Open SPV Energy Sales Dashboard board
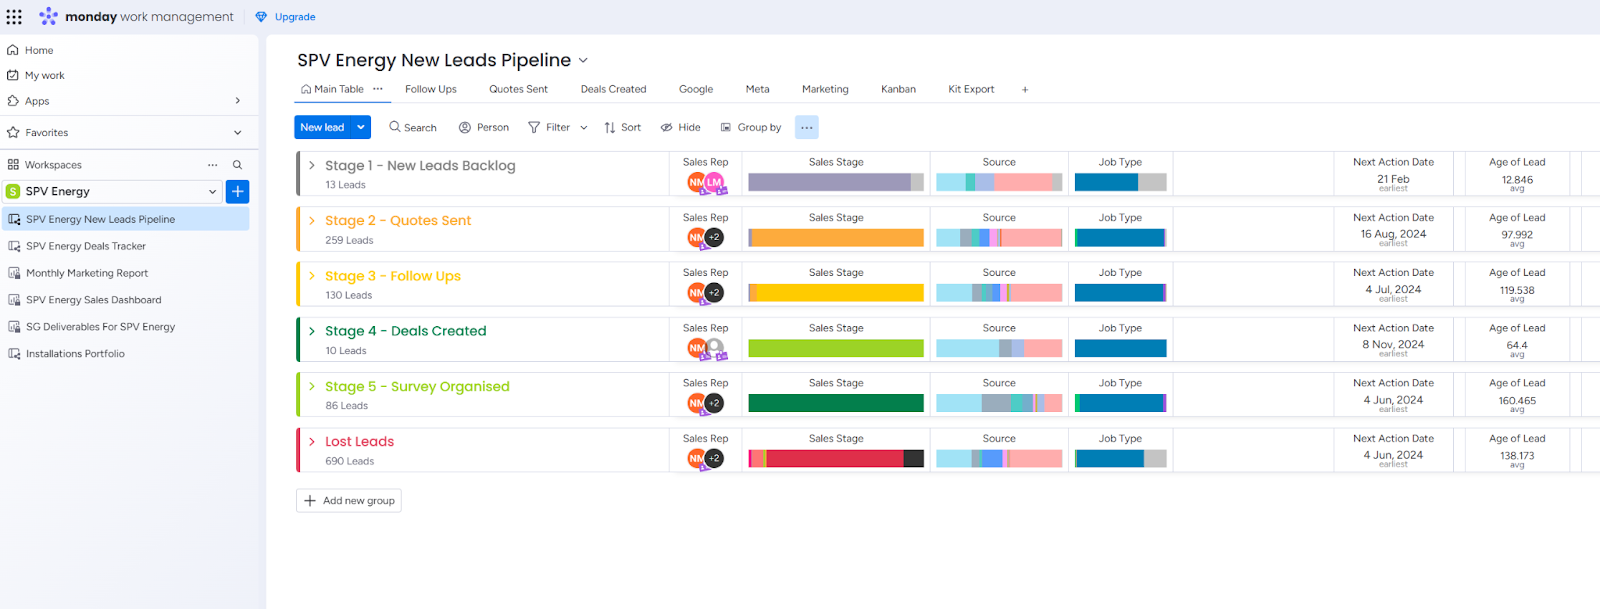Image resolution: width=1600 pixels, height=609 pixels. (93, 300)
